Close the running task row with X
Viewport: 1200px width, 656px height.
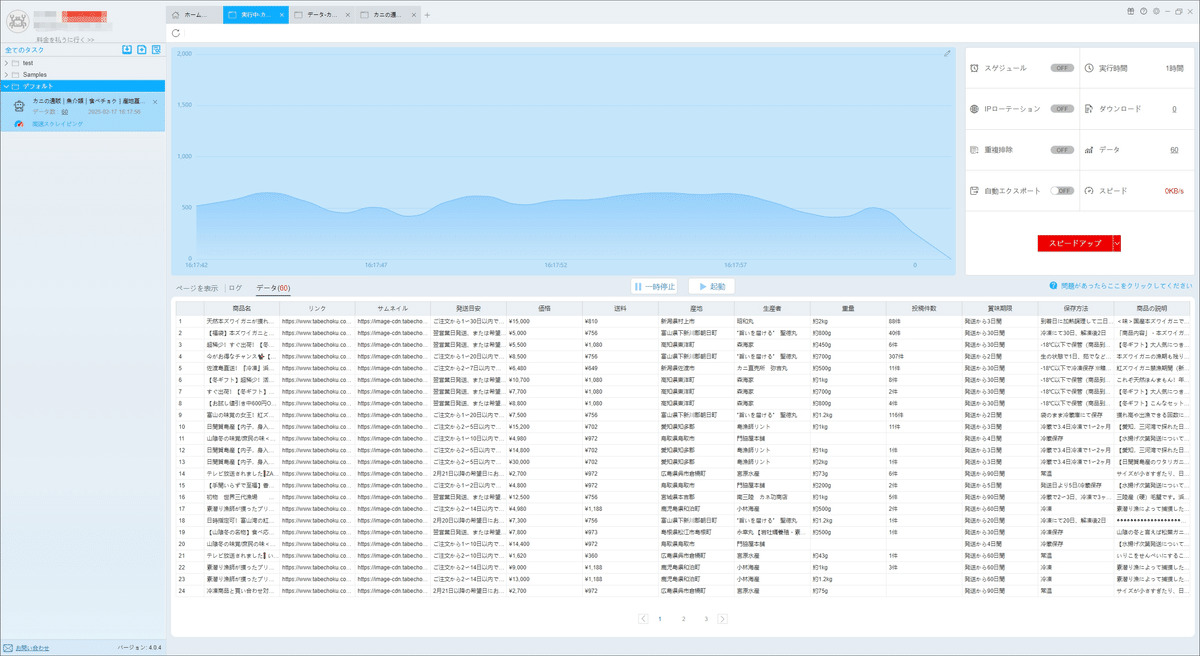click(x=155, y=102)
